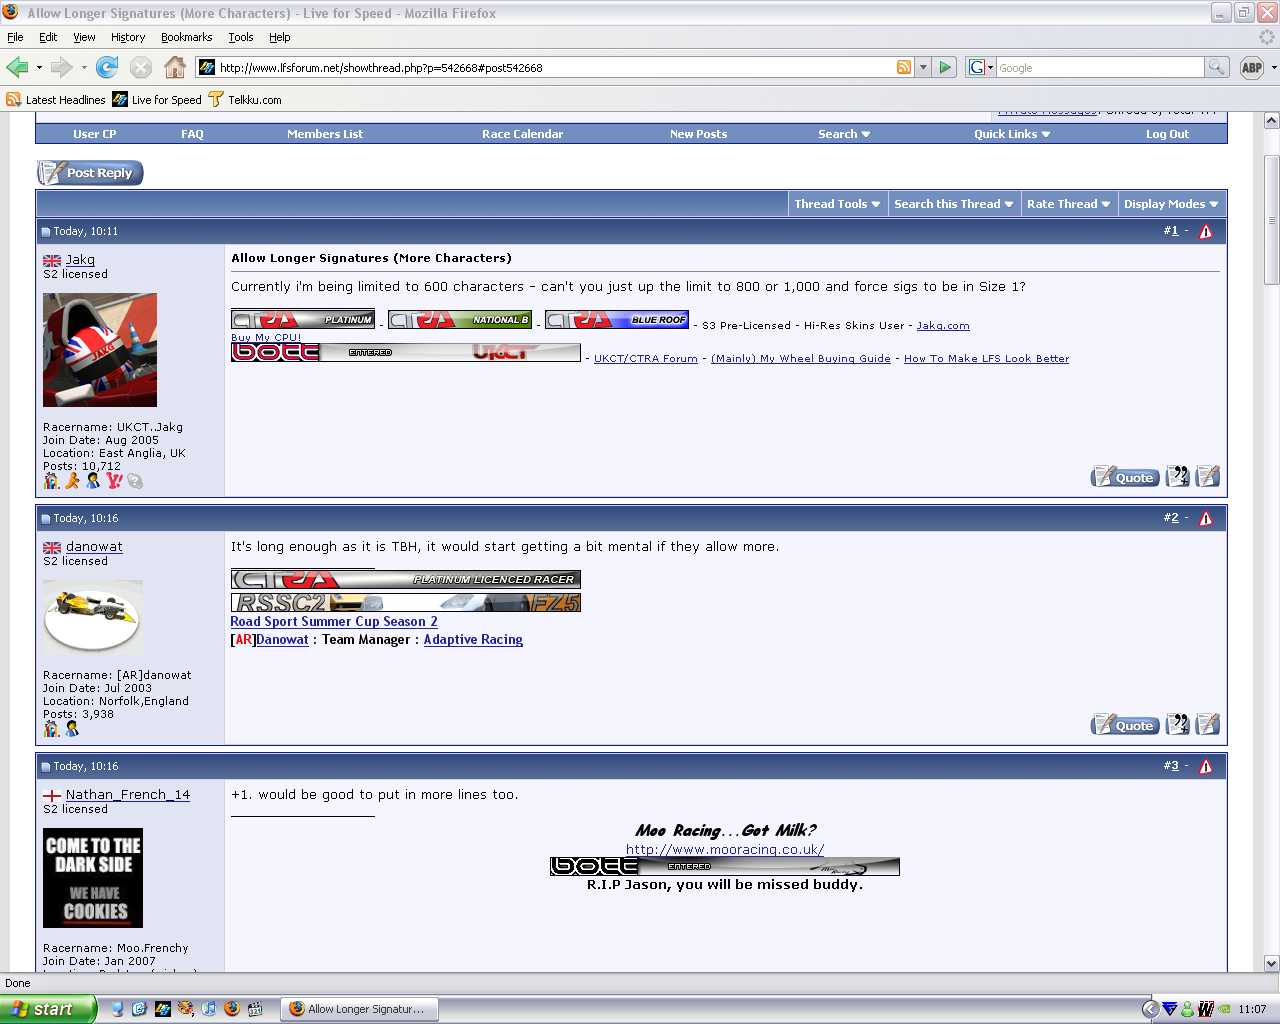This screenshot has width=1280, height=1024.
Task: Click the browser Back arrow button
Action: coord(17,68)
